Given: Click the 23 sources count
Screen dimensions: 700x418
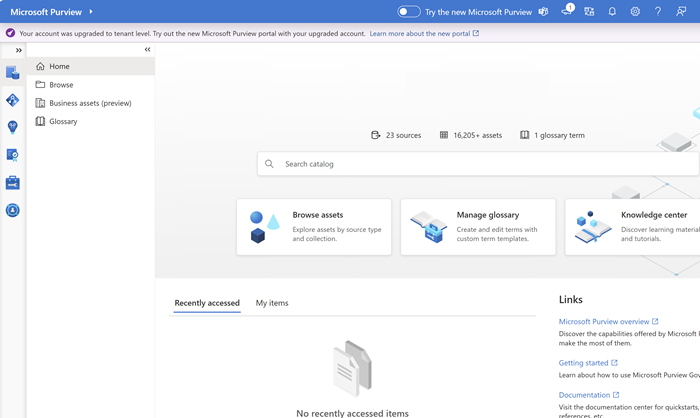Looking at the screenshot, I should click(403, 135).
